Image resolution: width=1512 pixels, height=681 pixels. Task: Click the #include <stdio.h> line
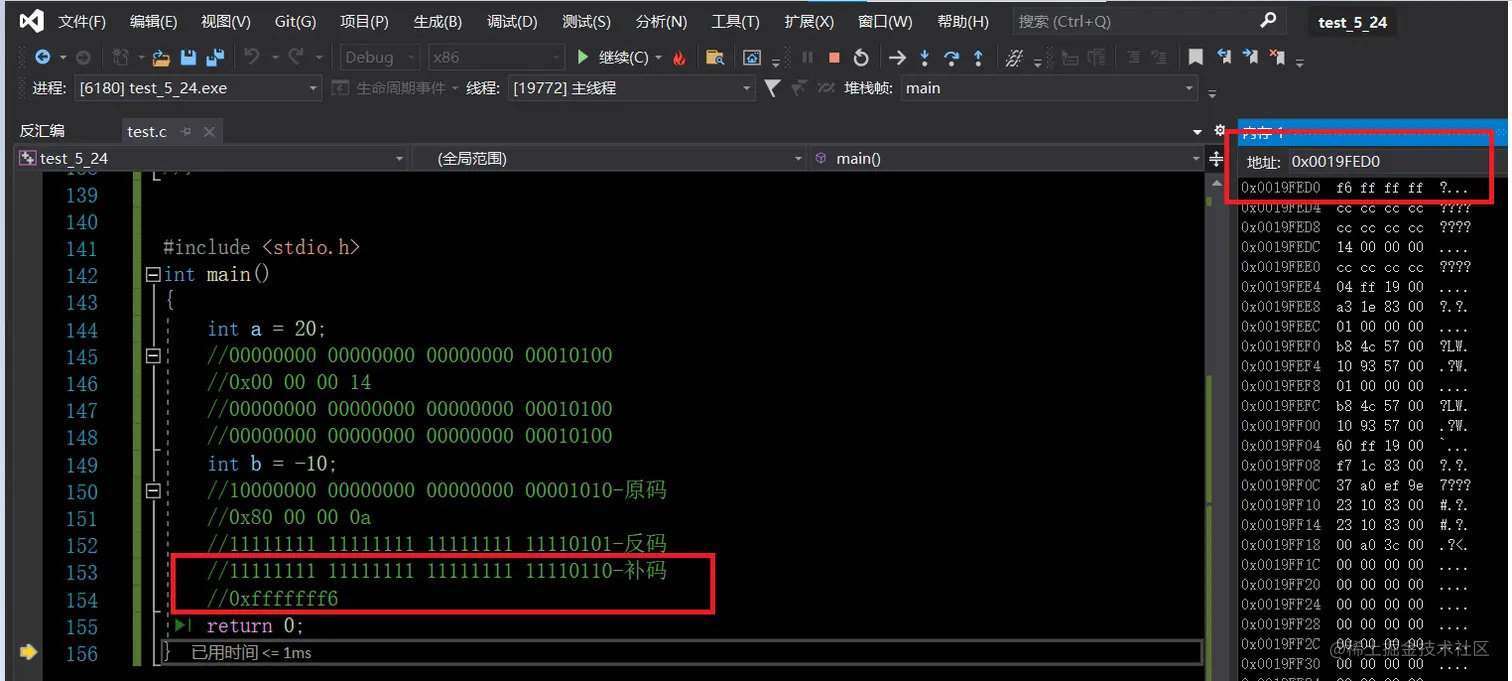point(261,247)
